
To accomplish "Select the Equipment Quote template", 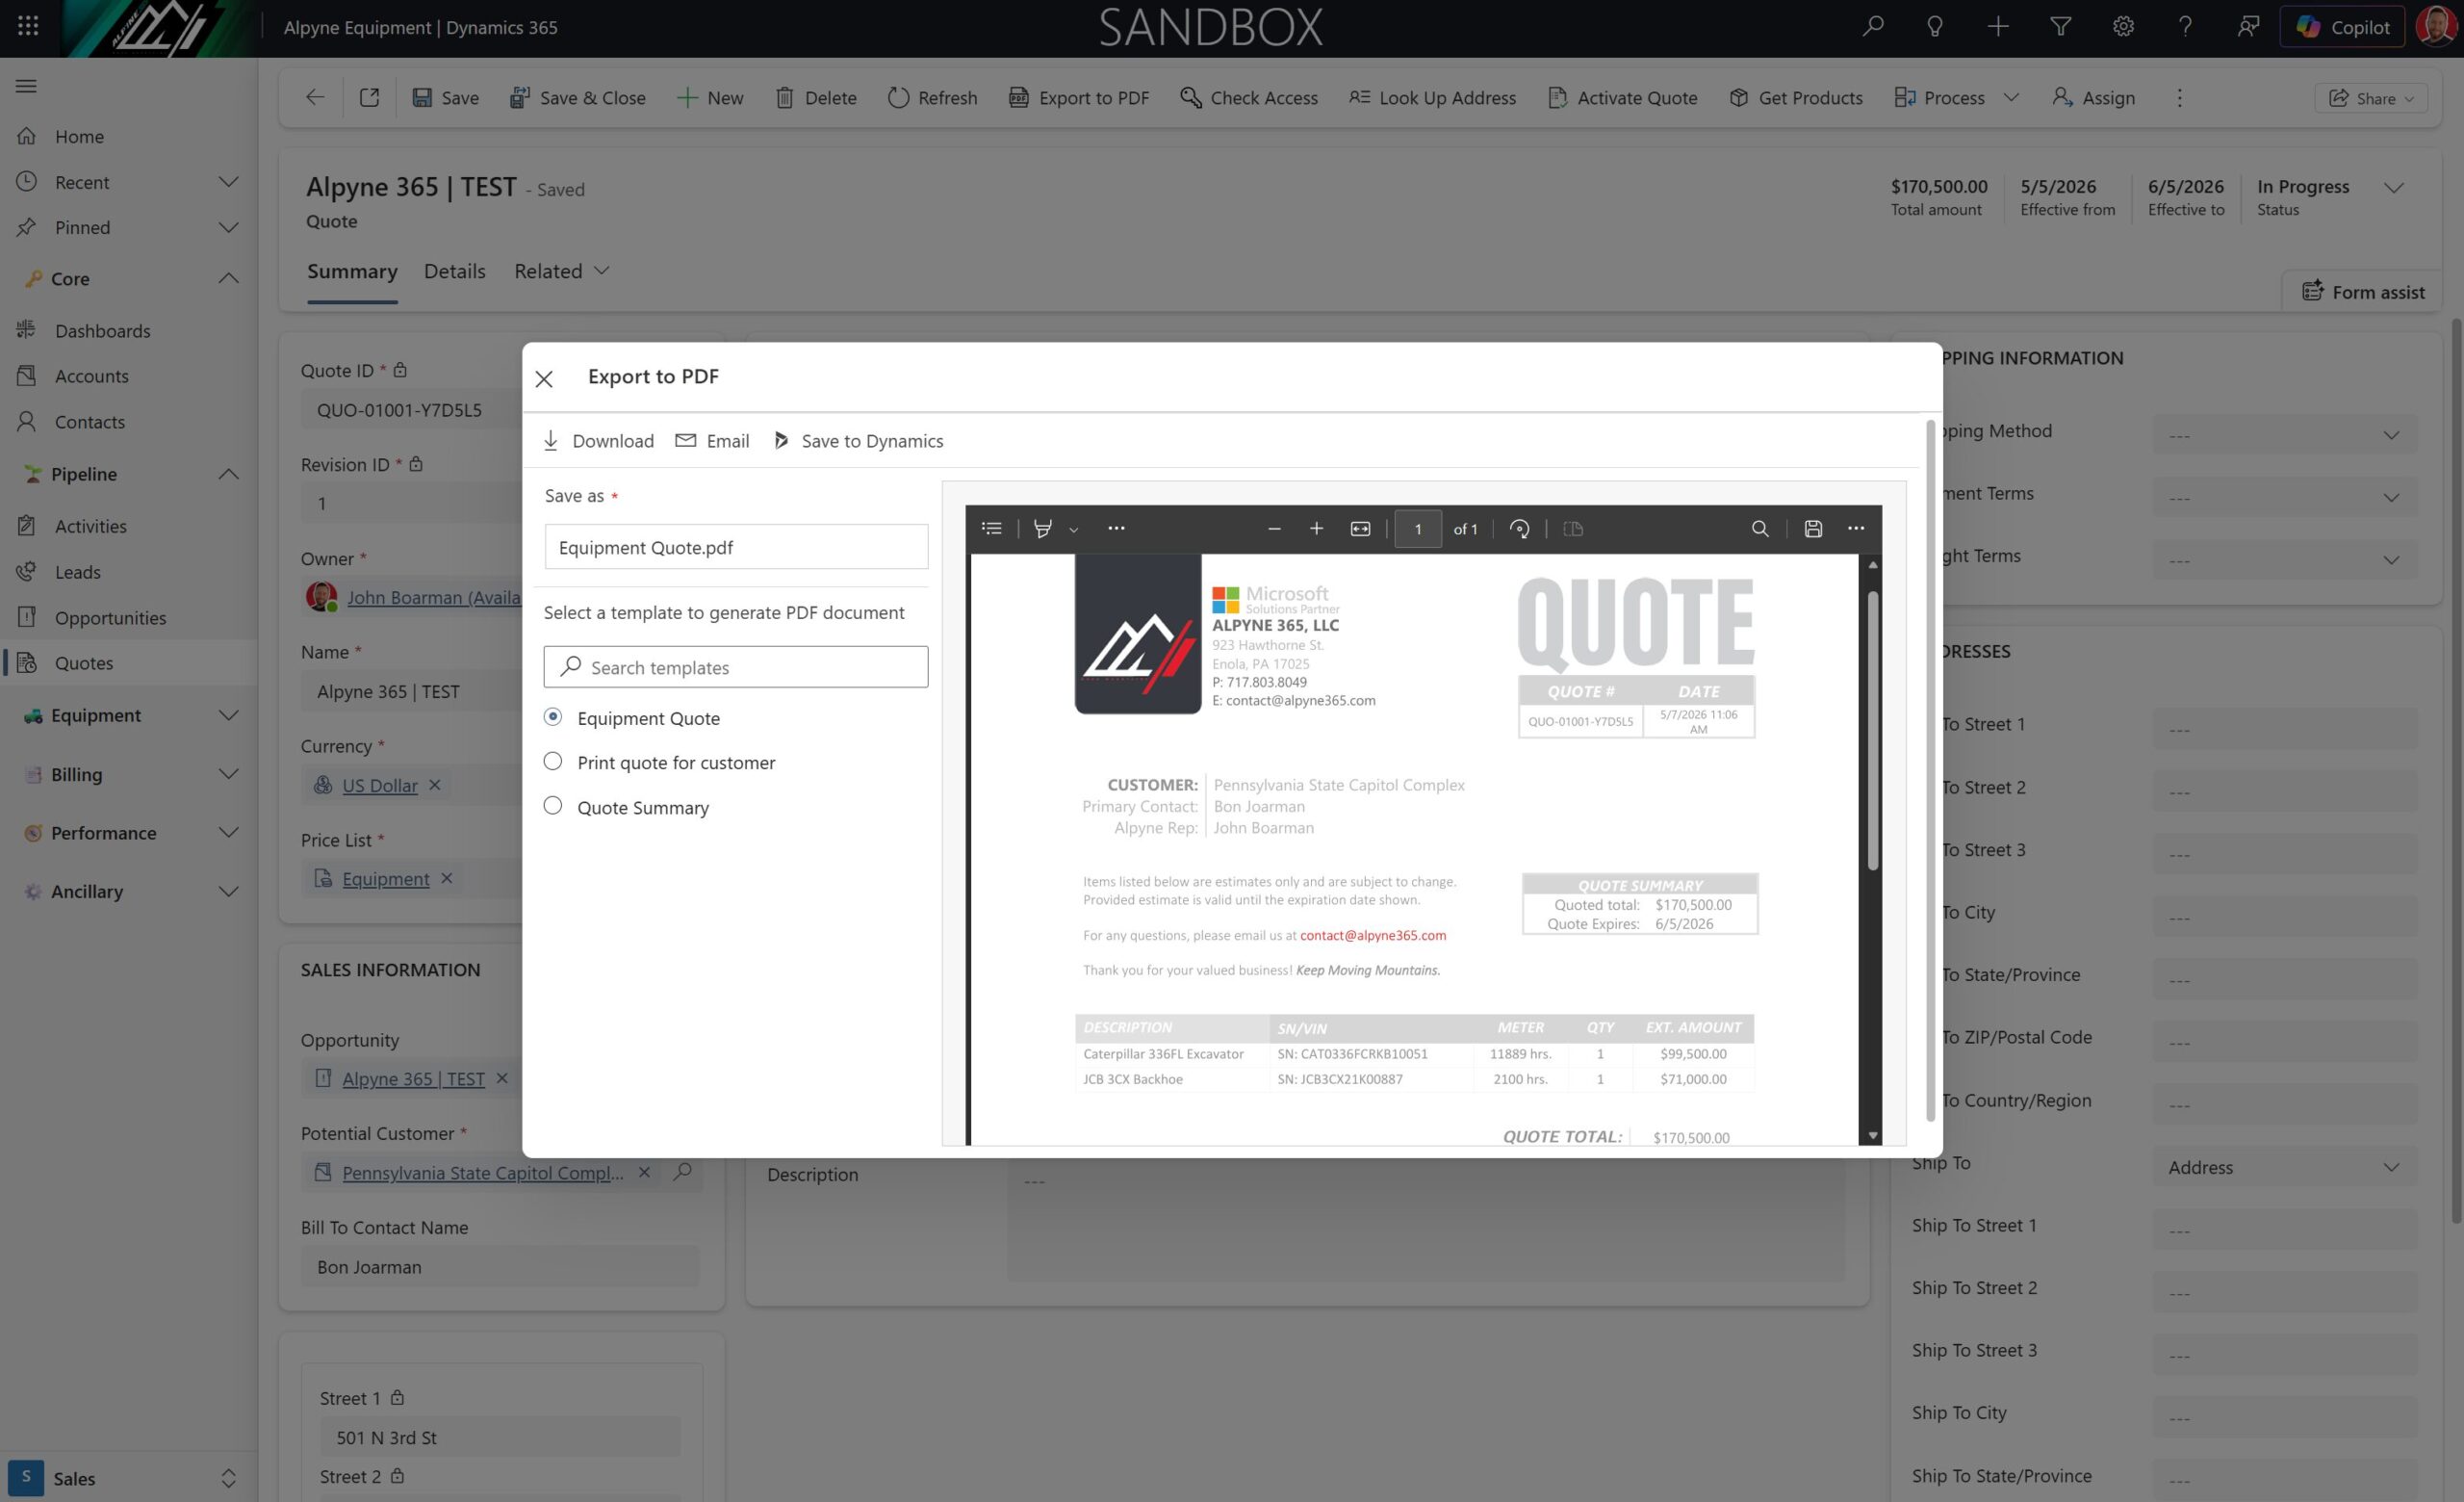I will [553, 717].
